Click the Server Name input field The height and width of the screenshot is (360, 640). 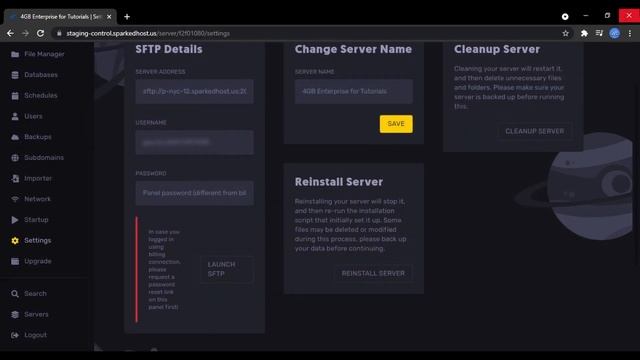[x=353, y=91]
